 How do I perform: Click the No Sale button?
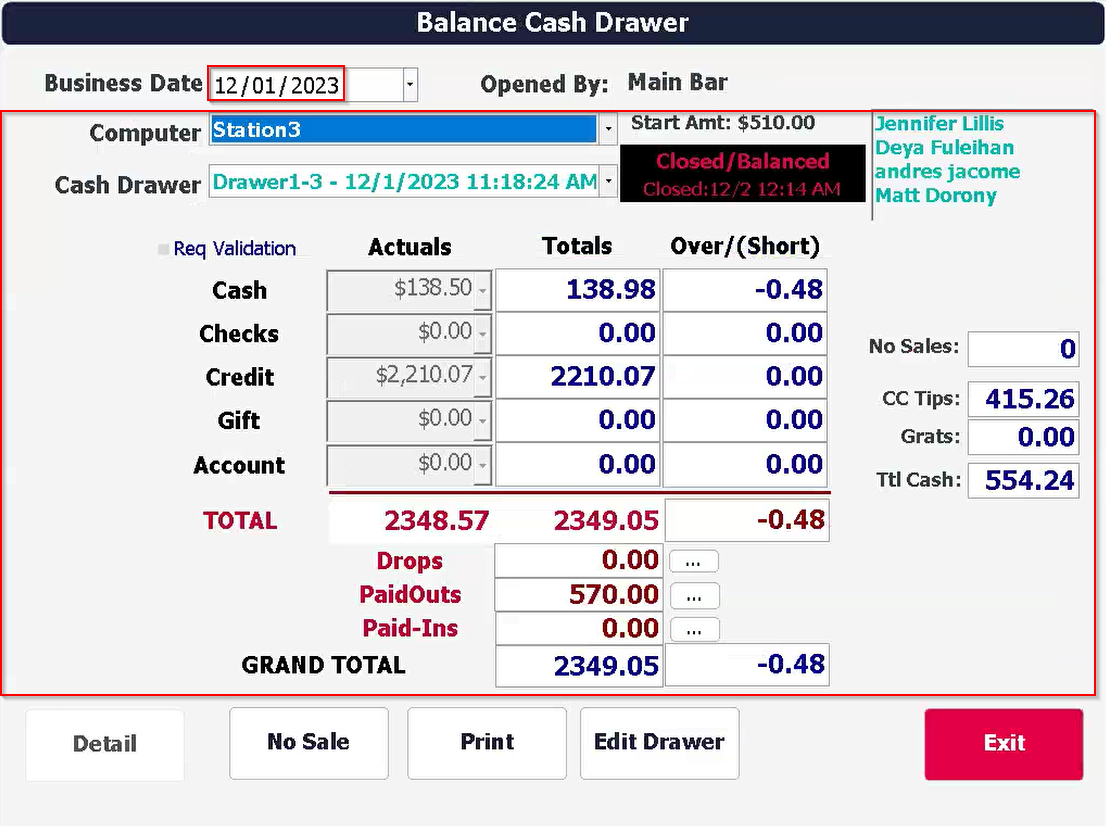coord(308,743)
